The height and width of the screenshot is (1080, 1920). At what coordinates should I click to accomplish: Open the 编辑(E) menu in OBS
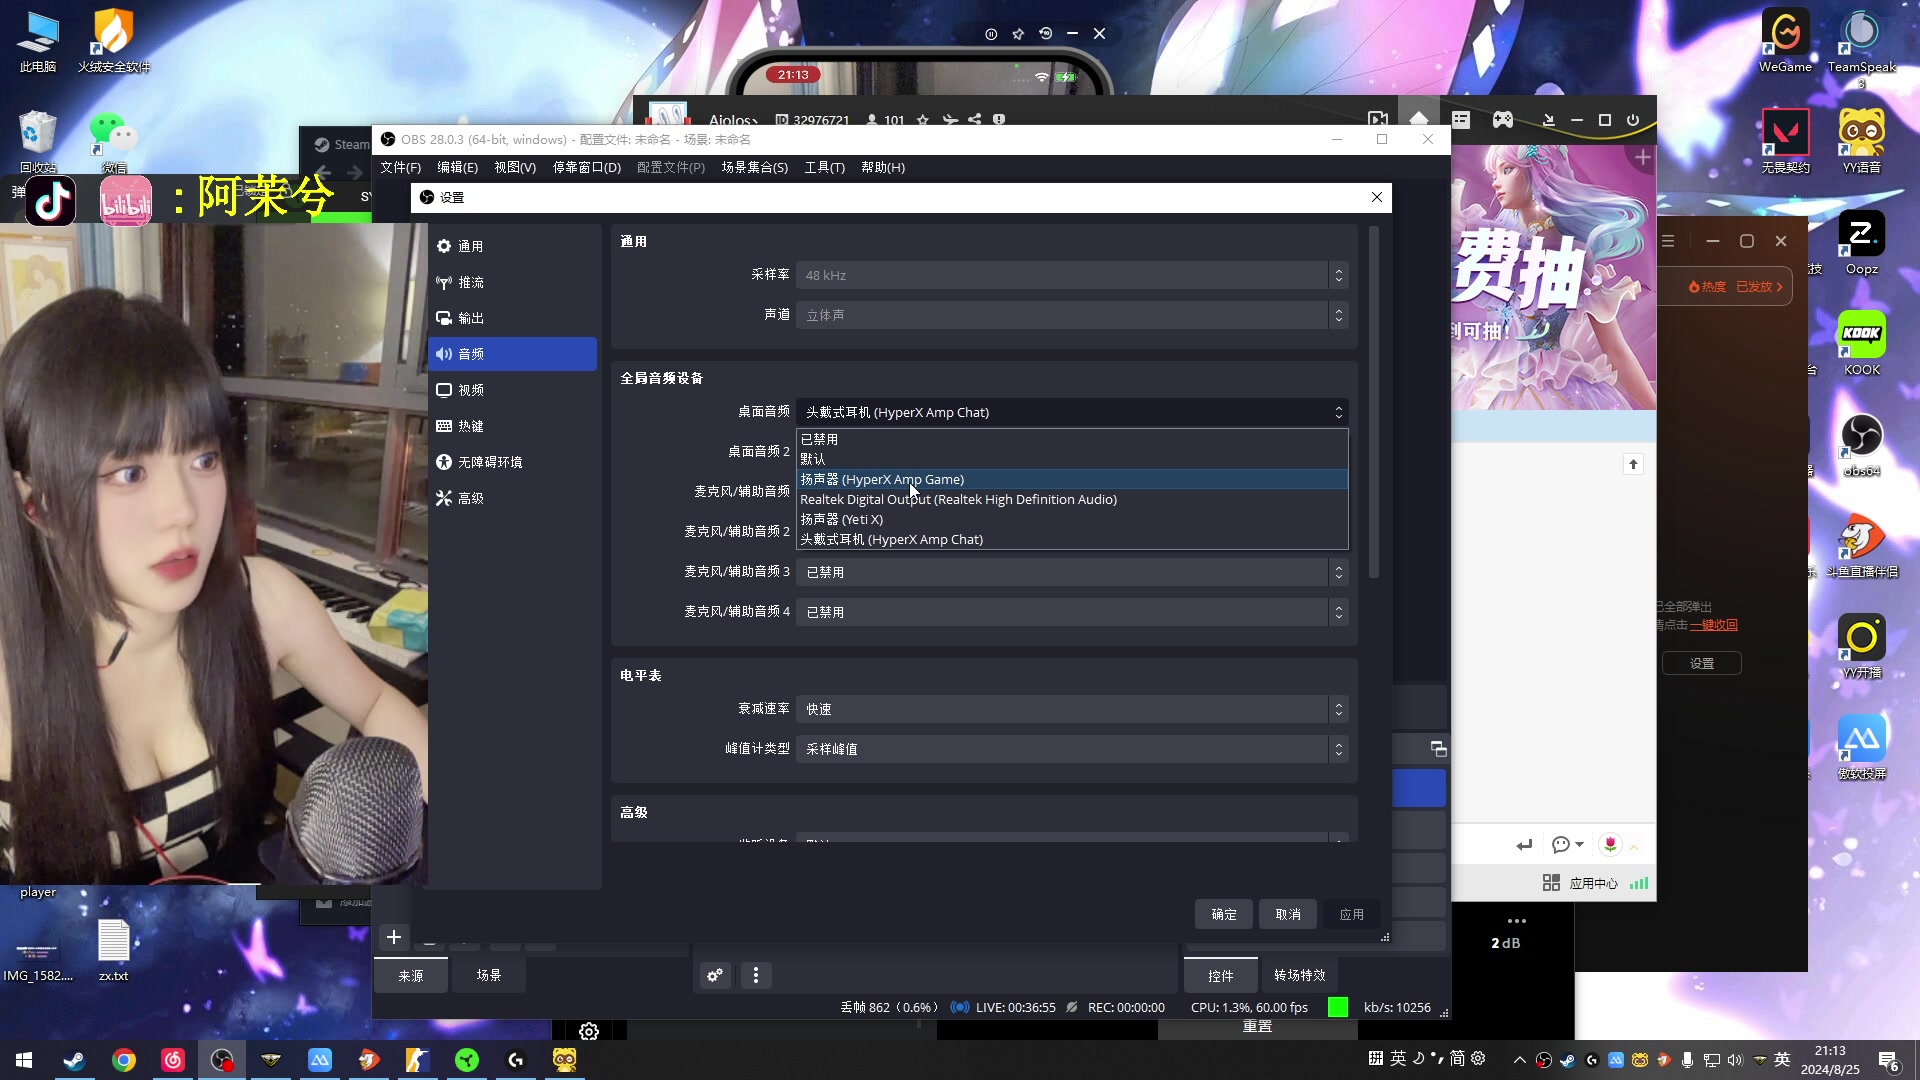click(457, 167)
